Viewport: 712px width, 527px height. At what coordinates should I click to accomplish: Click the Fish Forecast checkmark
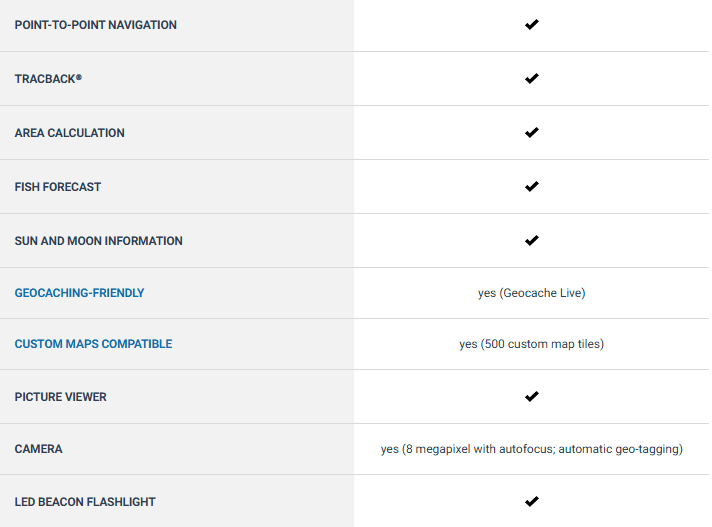tap(531, 187)
